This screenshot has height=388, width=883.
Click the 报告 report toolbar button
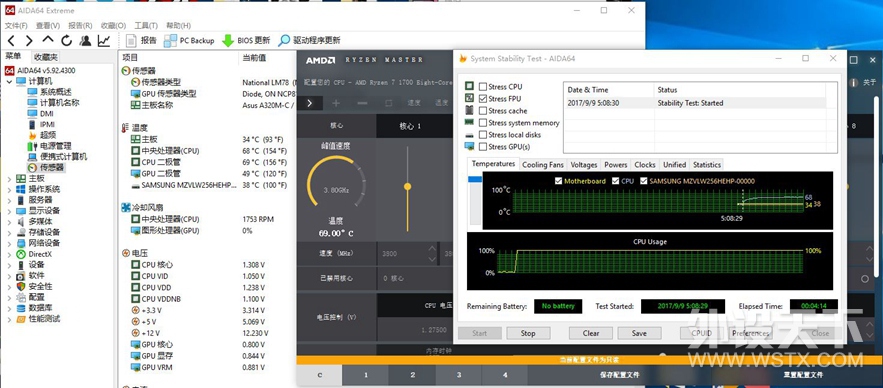coord(141,41)
